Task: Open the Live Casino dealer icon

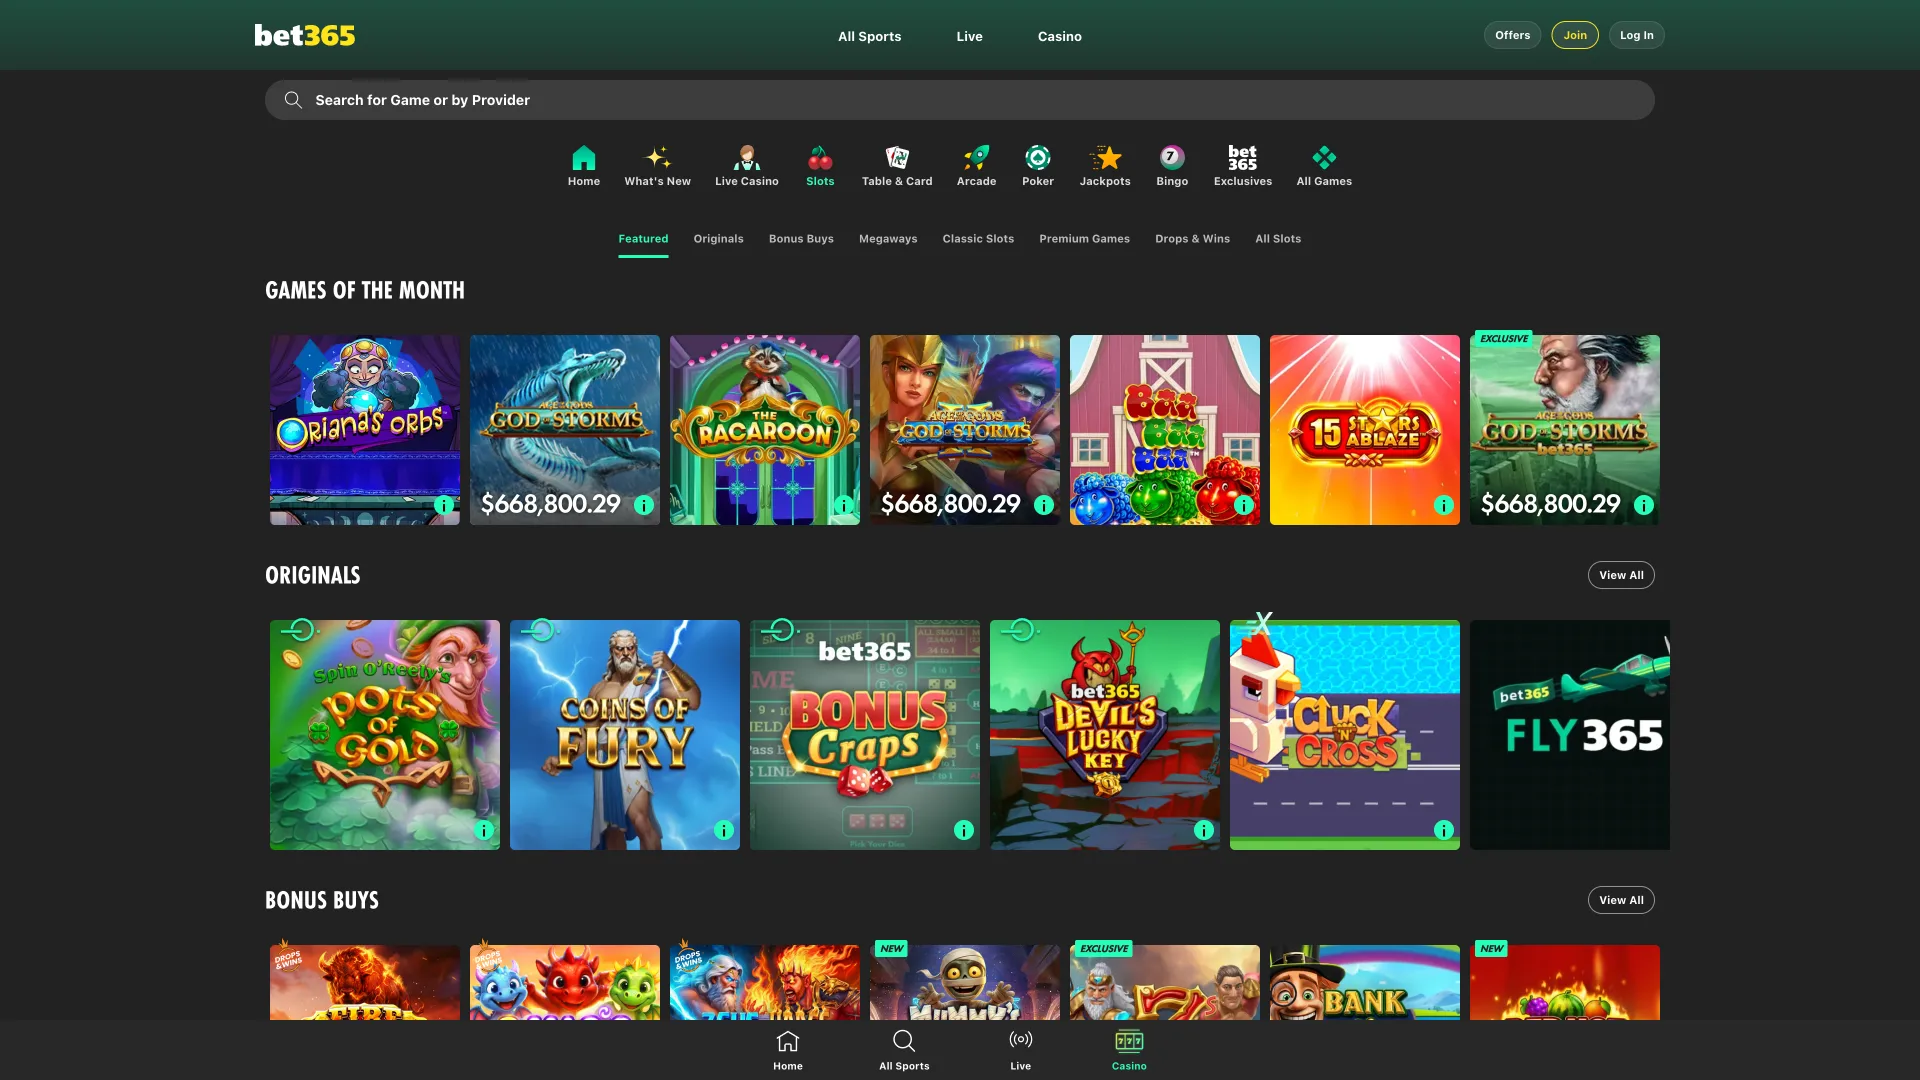Action: pyautogui.click(x=747, y=158)
